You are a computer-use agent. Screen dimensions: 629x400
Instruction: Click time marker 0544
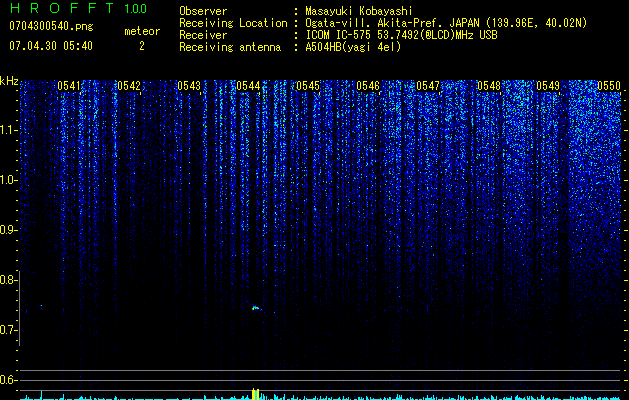click(248, 86)
